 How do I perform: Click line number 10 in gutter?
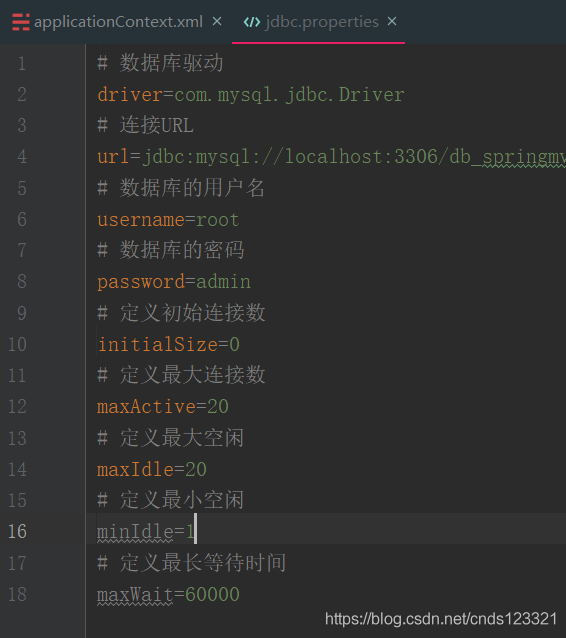pyautogui.click(x=17, y=345)
